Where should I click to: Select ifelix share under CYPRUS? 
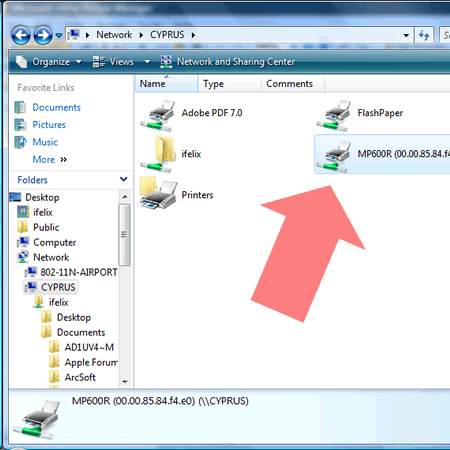pos(59,302)
